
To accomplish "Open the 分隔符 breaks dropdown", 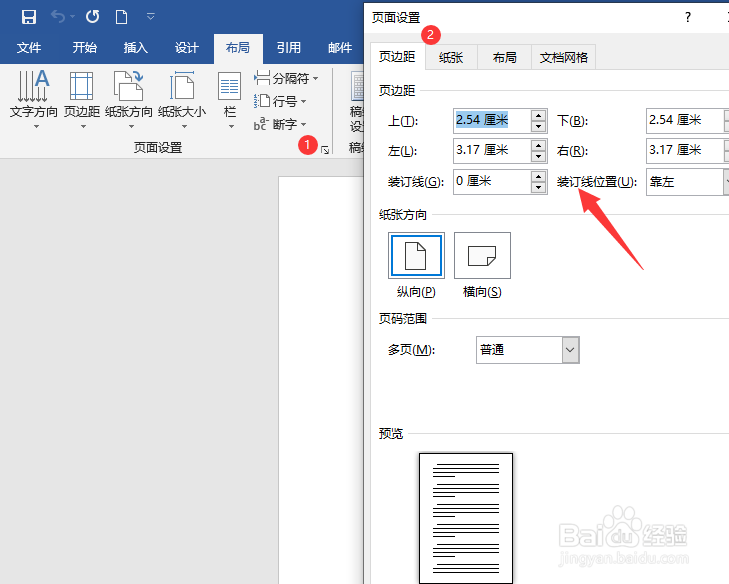I will tap(286, 78).
